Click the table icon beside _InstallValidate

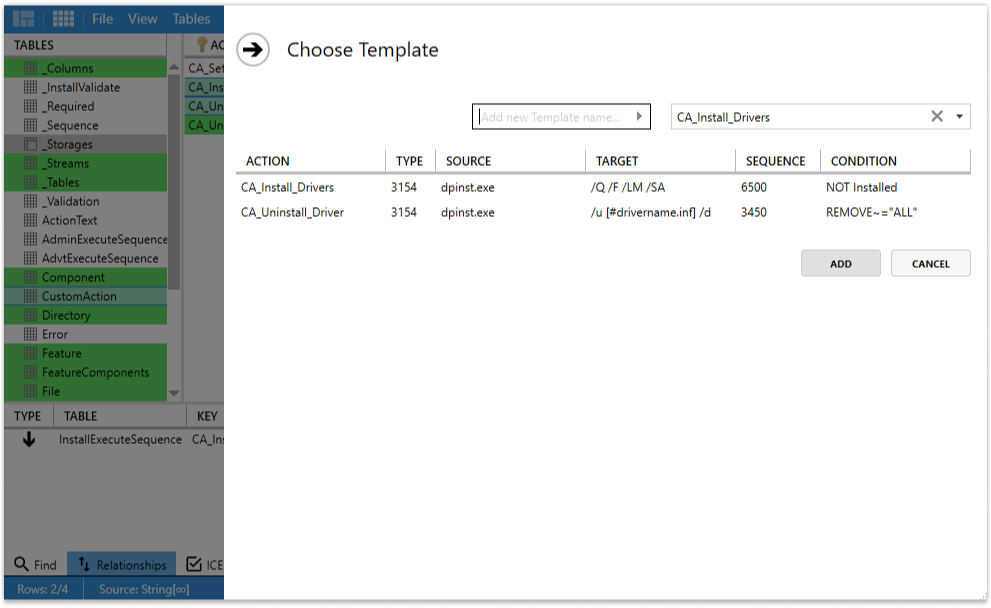click(30, 87)
